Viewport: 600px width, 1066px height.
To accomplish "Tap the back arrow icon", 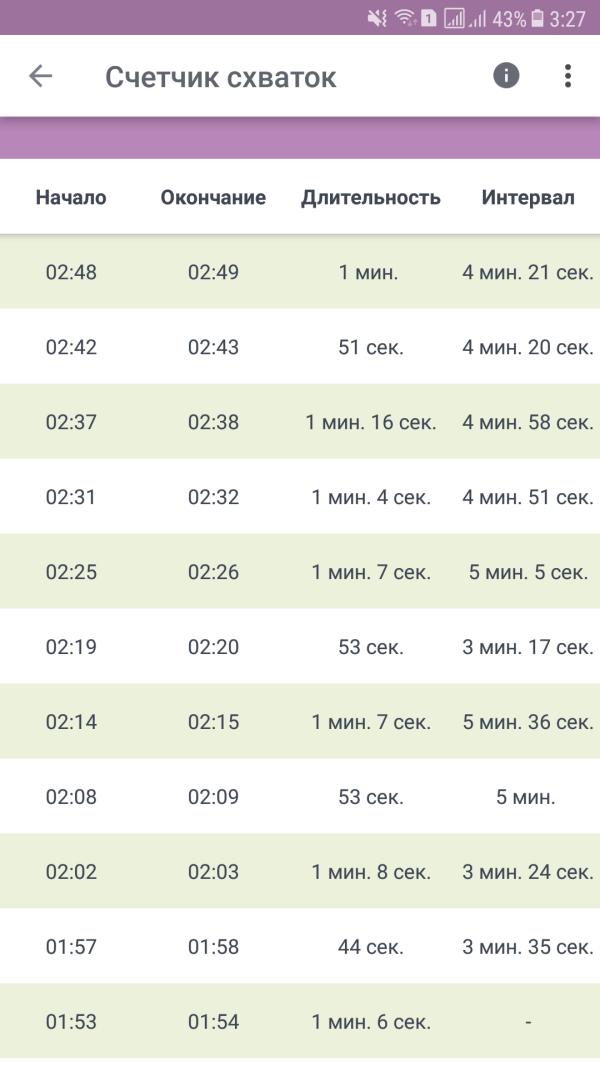I will click(x=40, y=76).
